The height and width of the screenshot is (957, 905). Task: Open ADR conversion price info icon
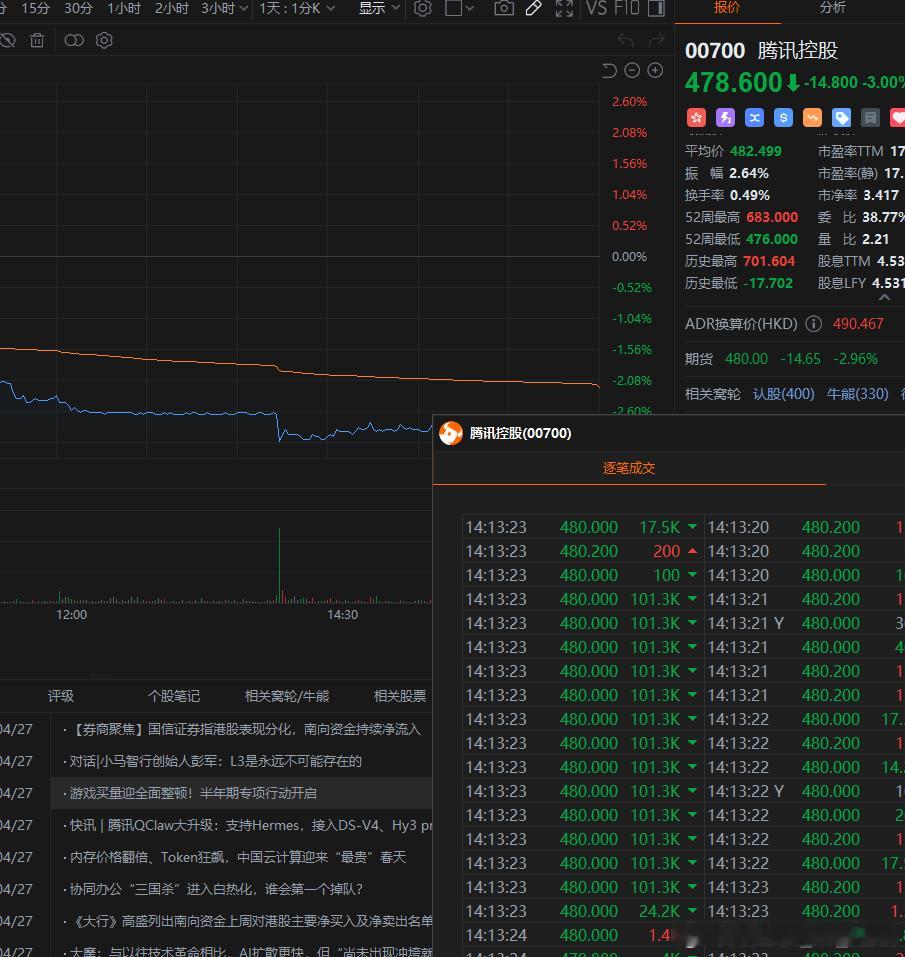pos(813,323)
